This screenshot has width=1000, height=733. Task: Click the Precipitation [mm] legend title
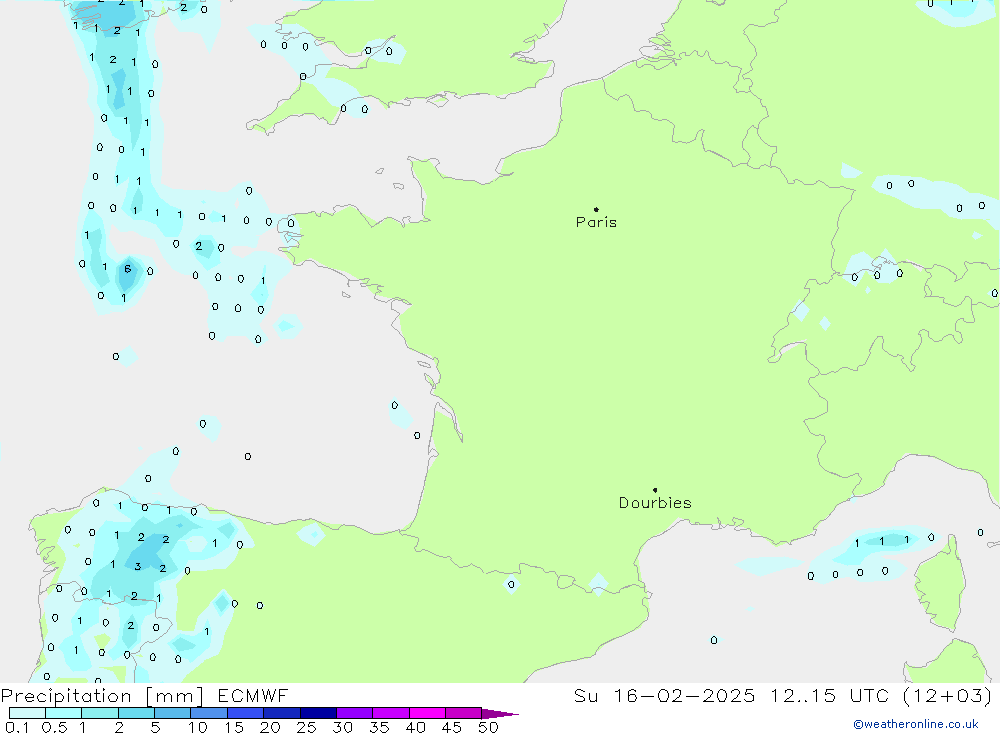(102, 696)
